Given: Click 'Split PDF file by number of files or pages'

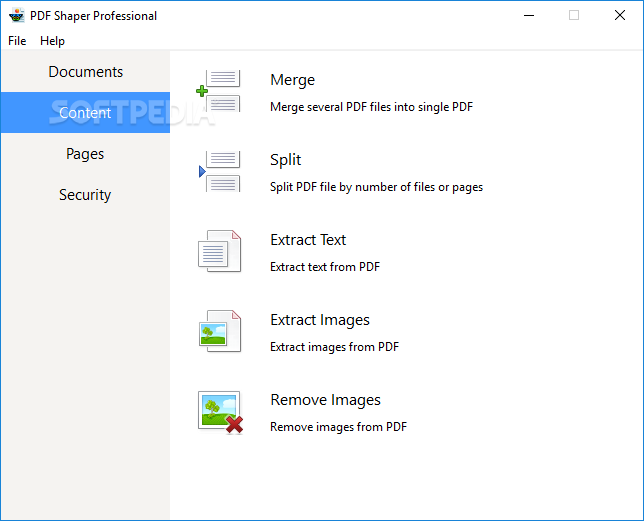Looking at the screenshot, I should click(376, 187).
